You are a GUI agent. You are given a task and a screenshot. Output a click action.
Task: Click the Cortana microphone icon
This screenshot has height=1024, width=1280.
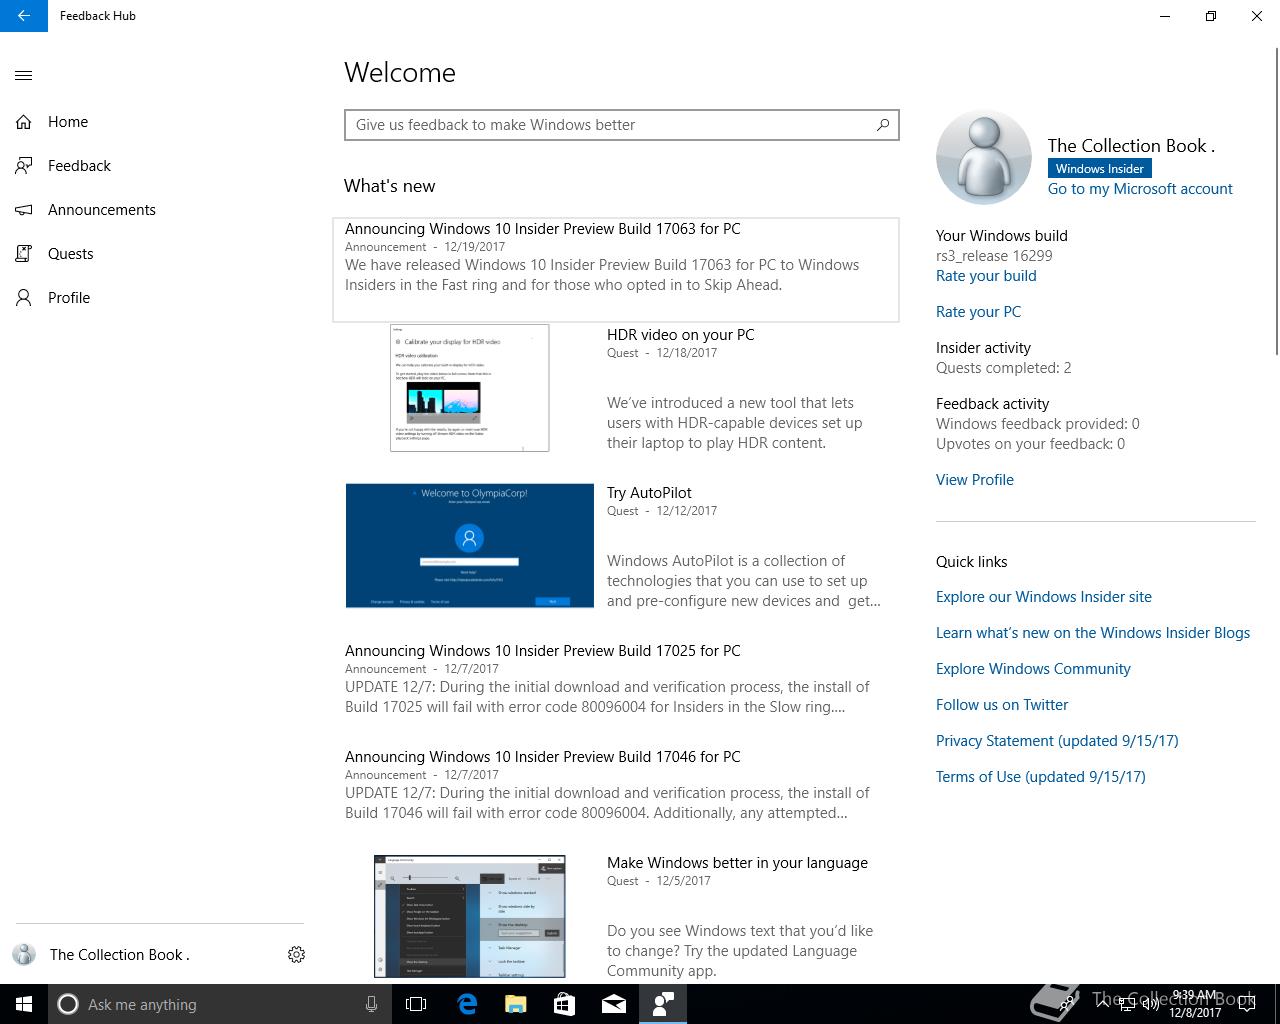click(371, 1004)
